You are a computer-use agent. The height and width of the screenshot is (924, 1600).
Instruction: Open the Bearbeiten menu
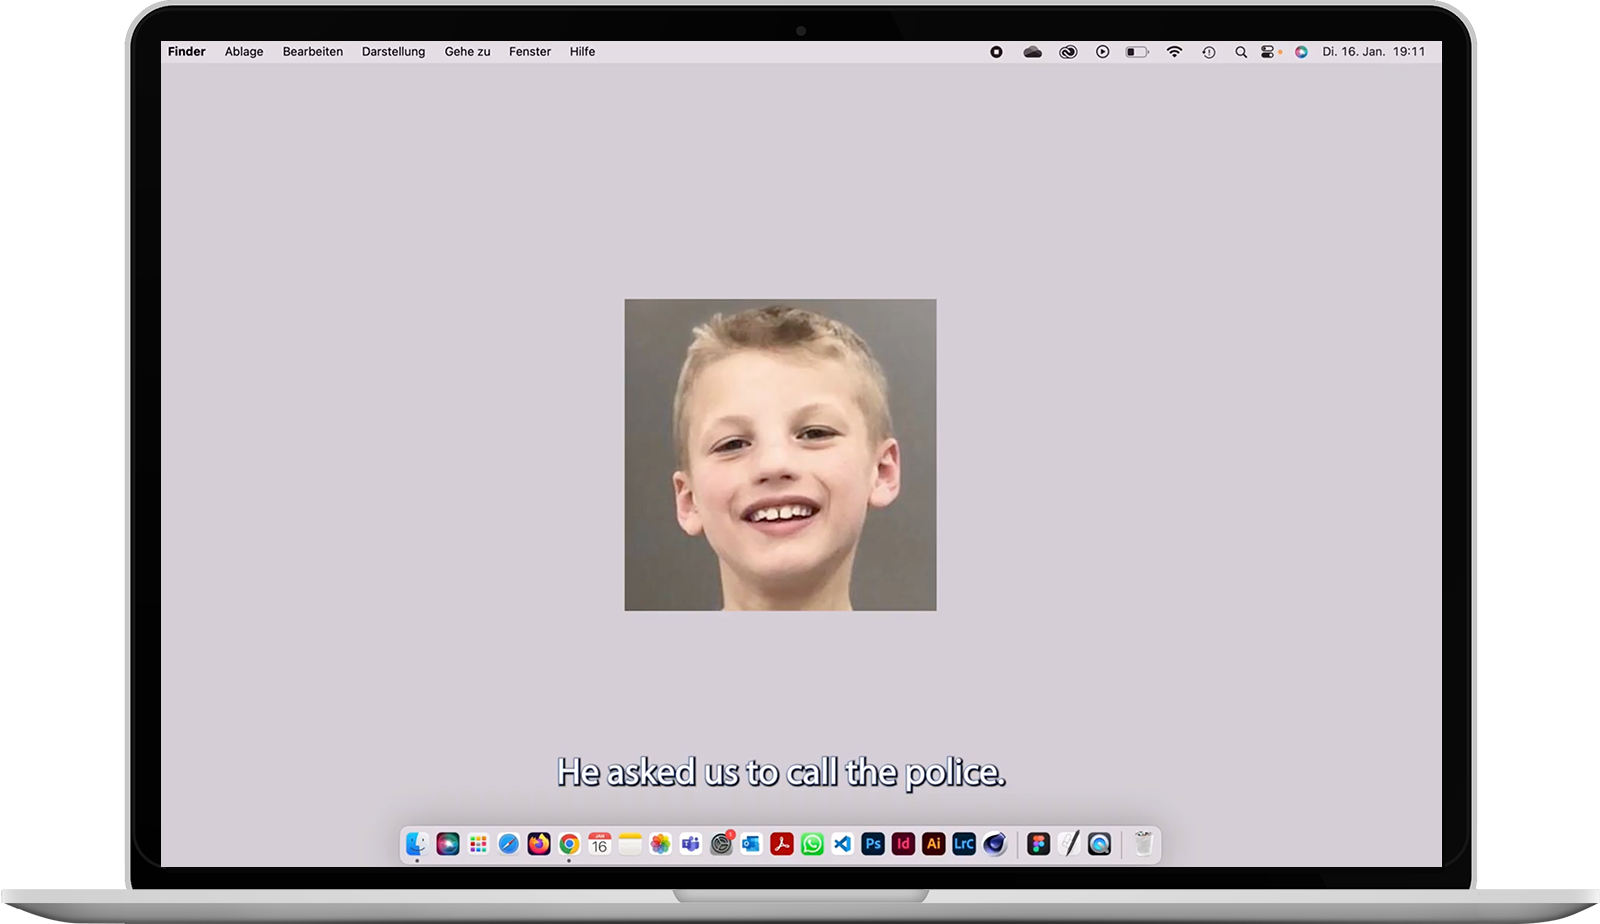[x=313, y=52]
